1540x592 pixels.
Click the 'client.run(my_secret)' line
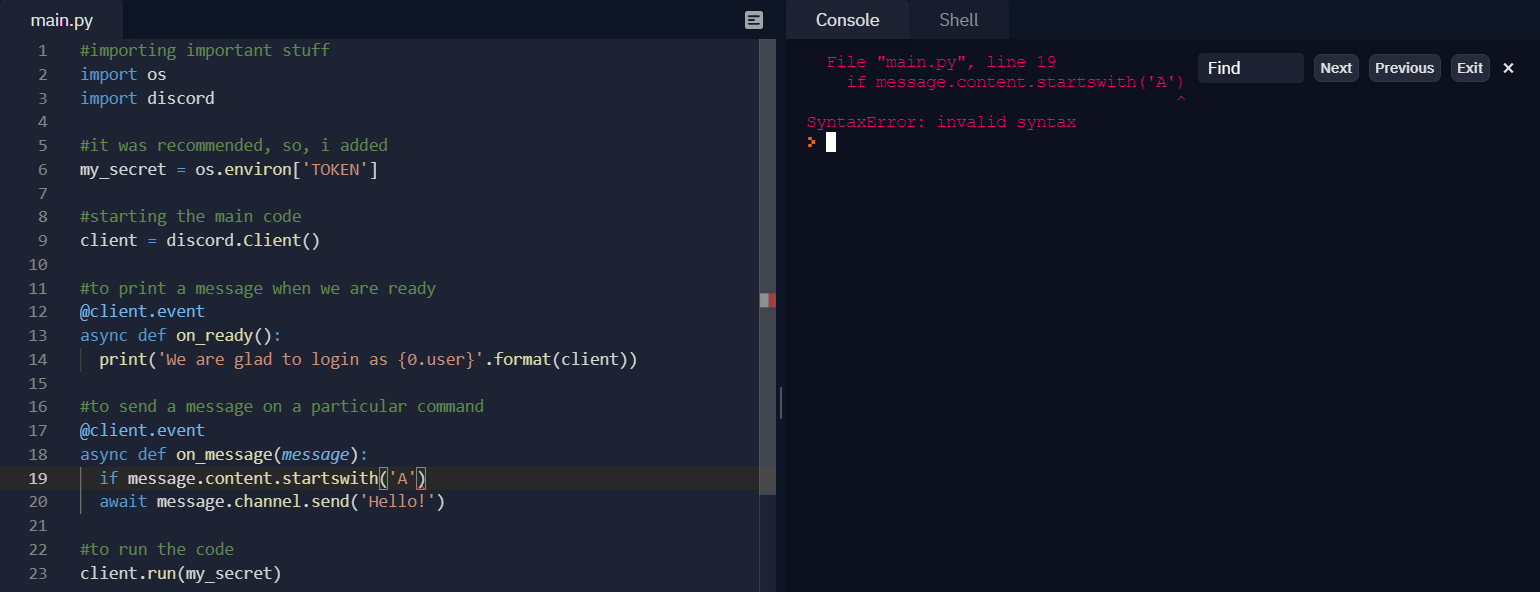(x=181, y=573)
